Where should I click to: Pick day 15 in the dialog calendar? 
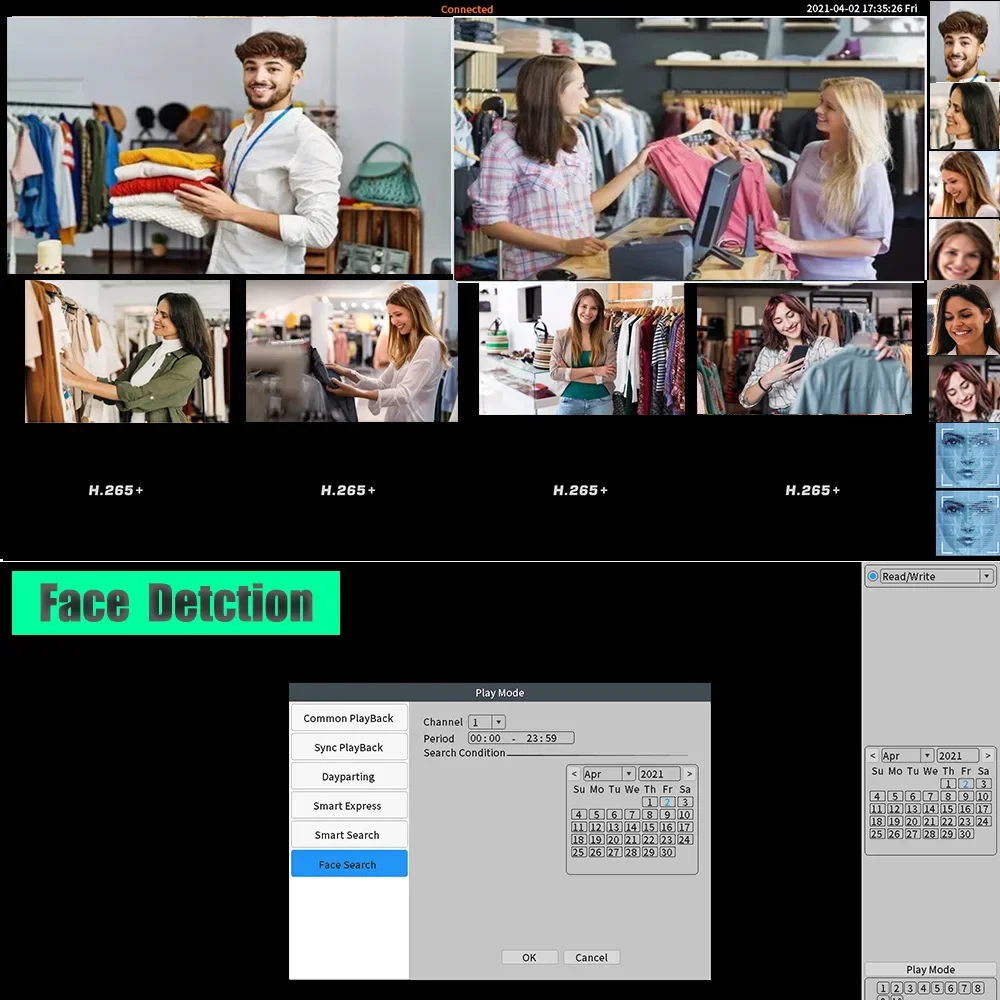(x=649, y=827)
